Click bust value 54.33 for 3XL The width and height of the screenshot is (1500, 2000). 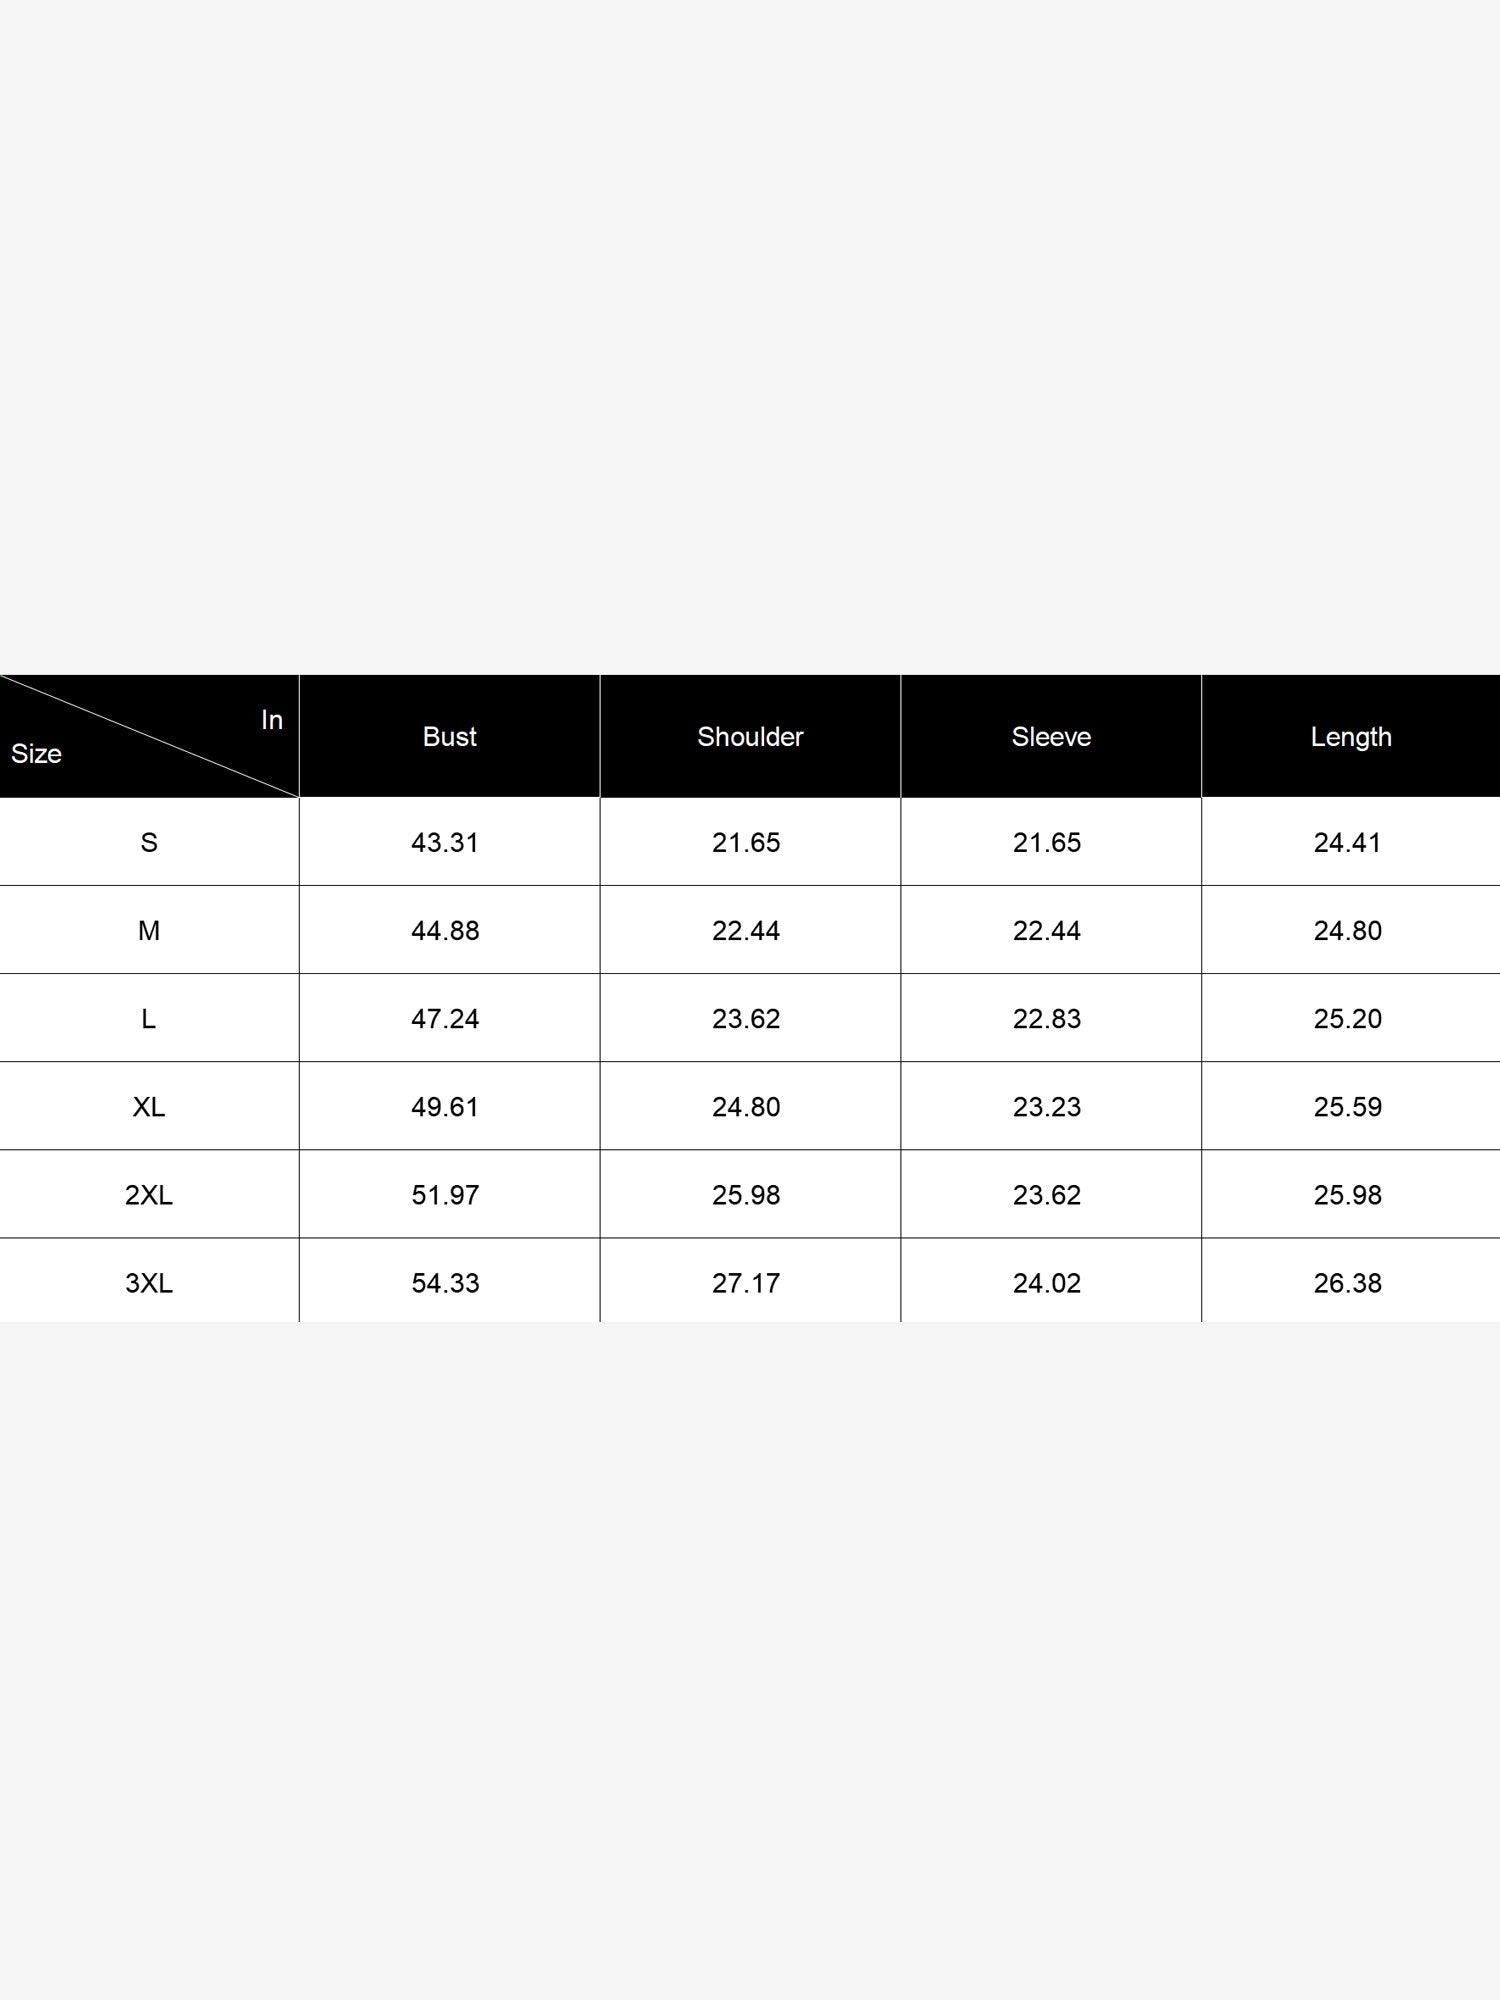[x=445, y=1283]
